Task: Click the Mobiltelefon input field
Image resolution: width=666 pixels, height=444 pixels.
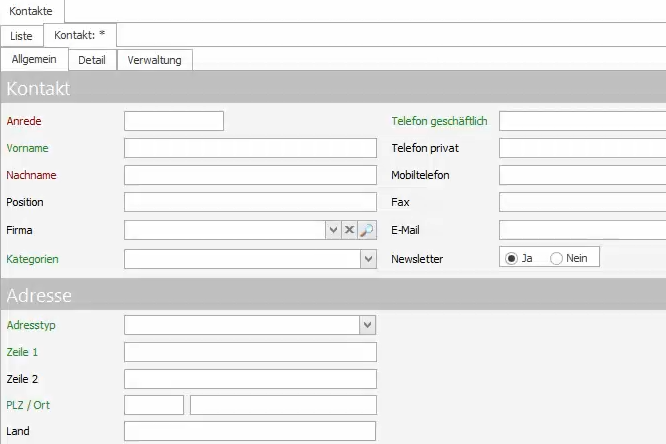Action: point(582,175)
